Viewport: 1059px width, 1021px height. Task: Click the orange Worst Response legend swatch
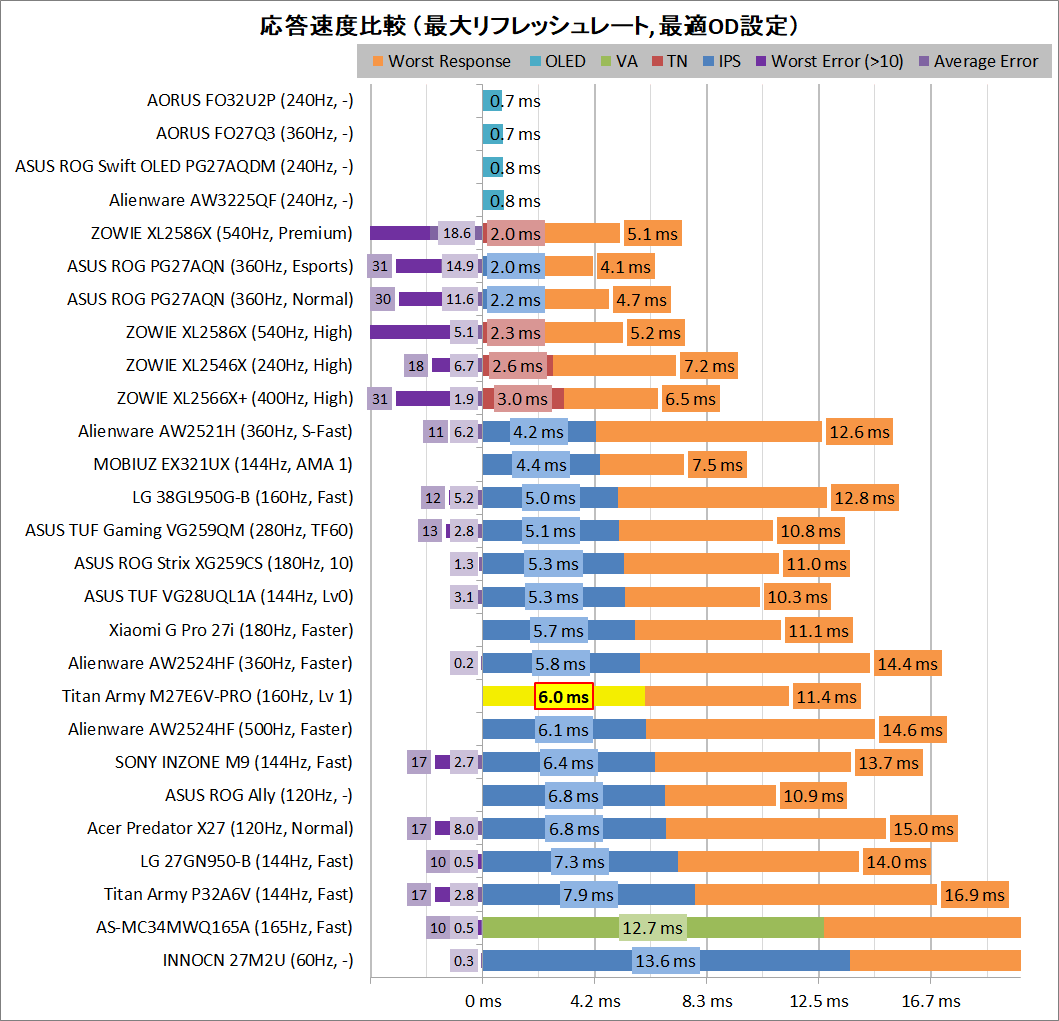(378, 61)
